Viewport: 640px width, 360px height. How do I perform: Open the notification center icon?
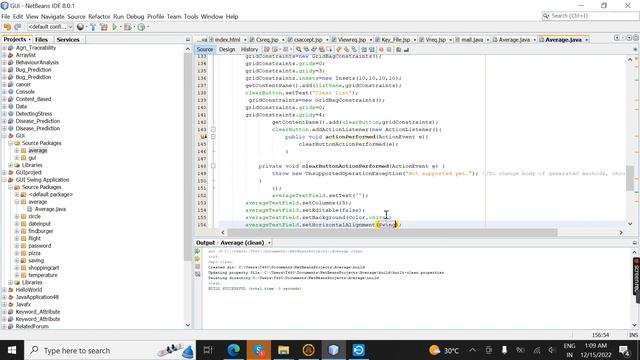tap(624, 350)
